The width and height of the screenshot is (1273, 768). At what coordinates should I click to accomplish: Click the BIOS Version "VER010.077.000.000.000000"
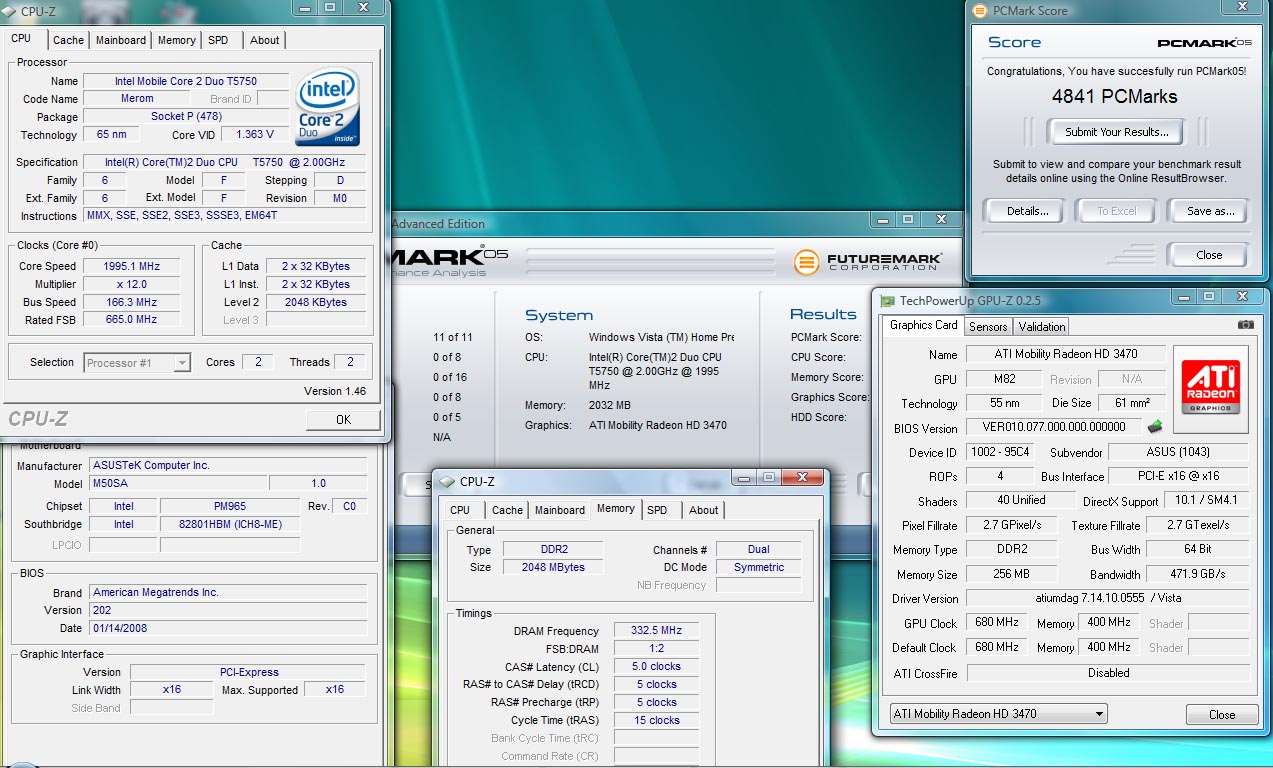tap(1054, 427)
